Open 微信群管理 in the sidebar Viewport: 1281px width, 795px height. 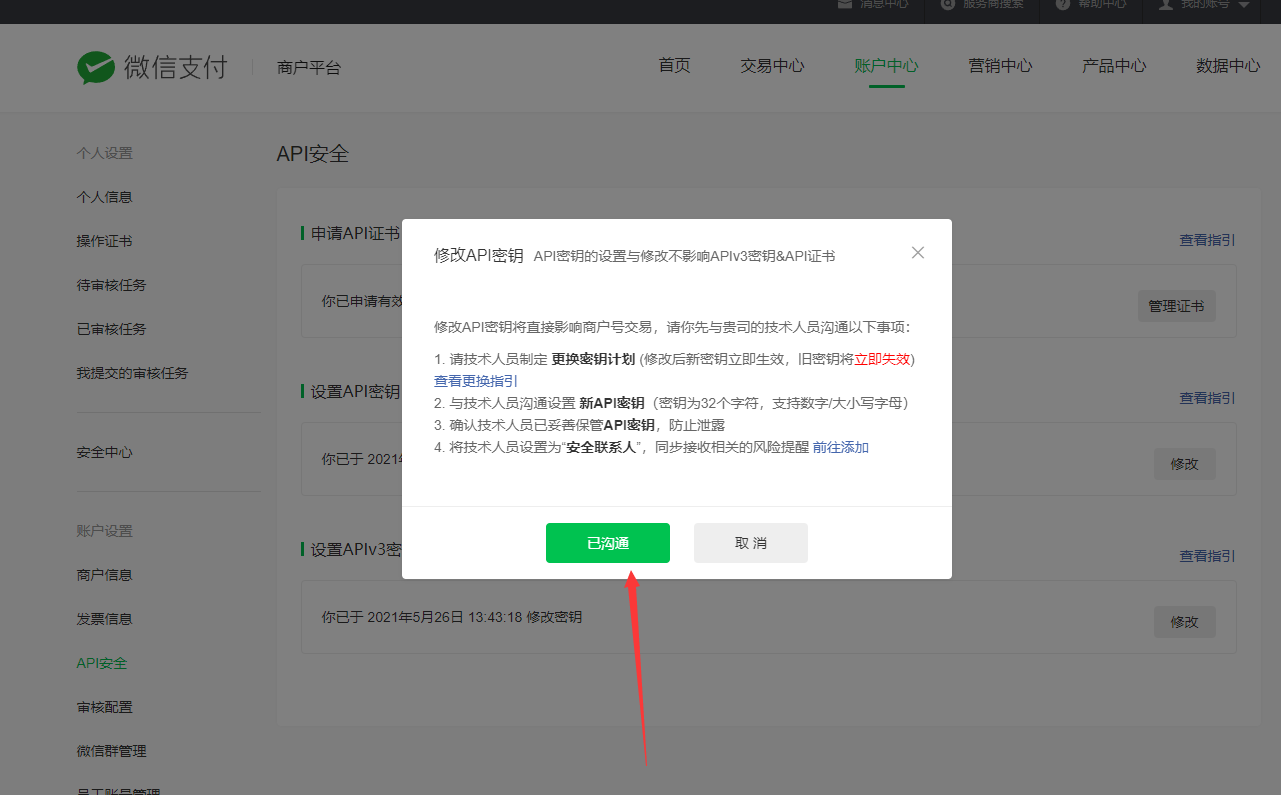tap(112, 751)
